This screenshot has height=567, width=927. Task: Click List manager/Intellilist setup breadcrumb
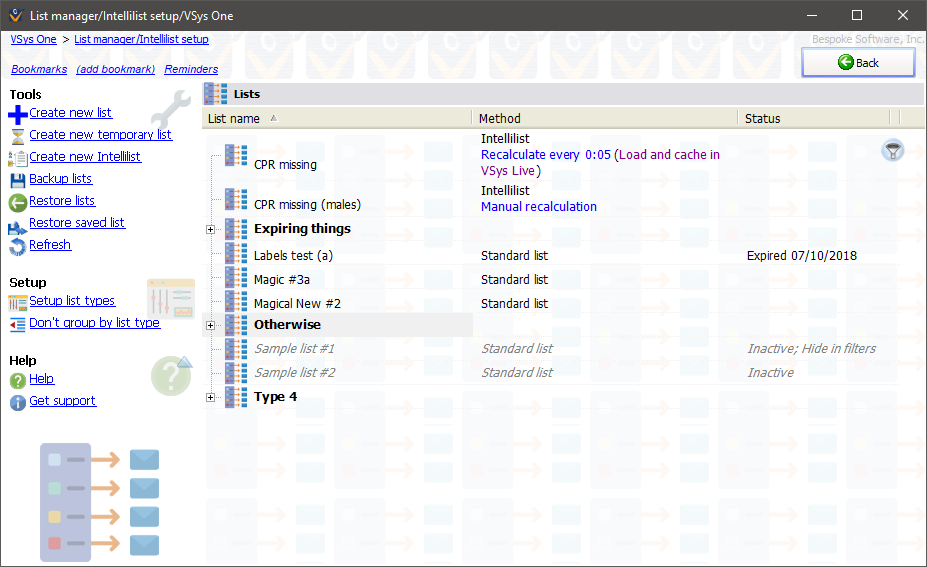(x=141, y=39)
